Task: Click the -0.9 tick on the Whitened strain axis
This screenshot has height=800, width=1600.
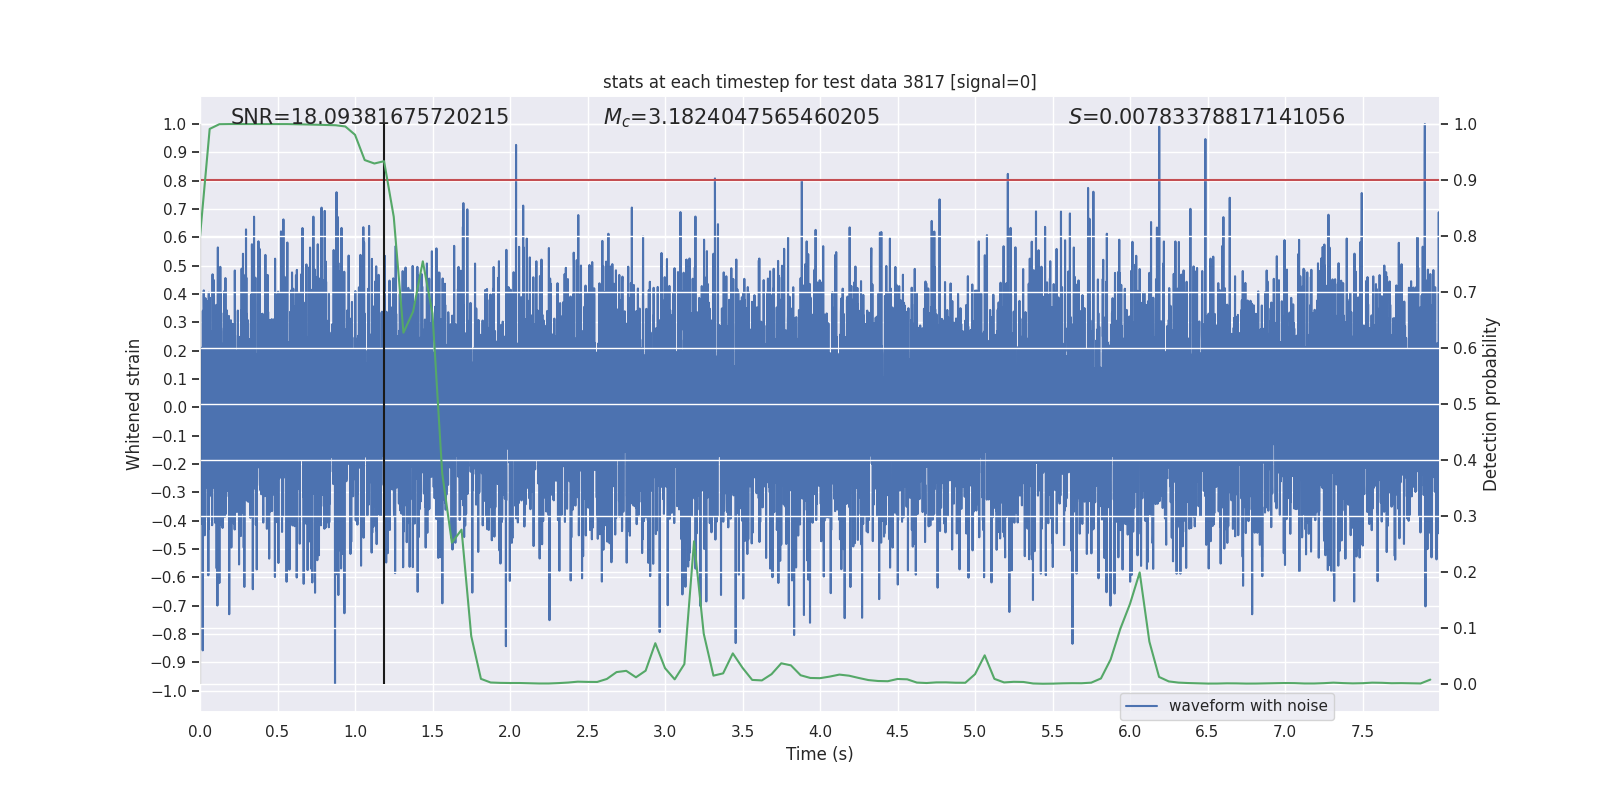Action: coord(169,662)
